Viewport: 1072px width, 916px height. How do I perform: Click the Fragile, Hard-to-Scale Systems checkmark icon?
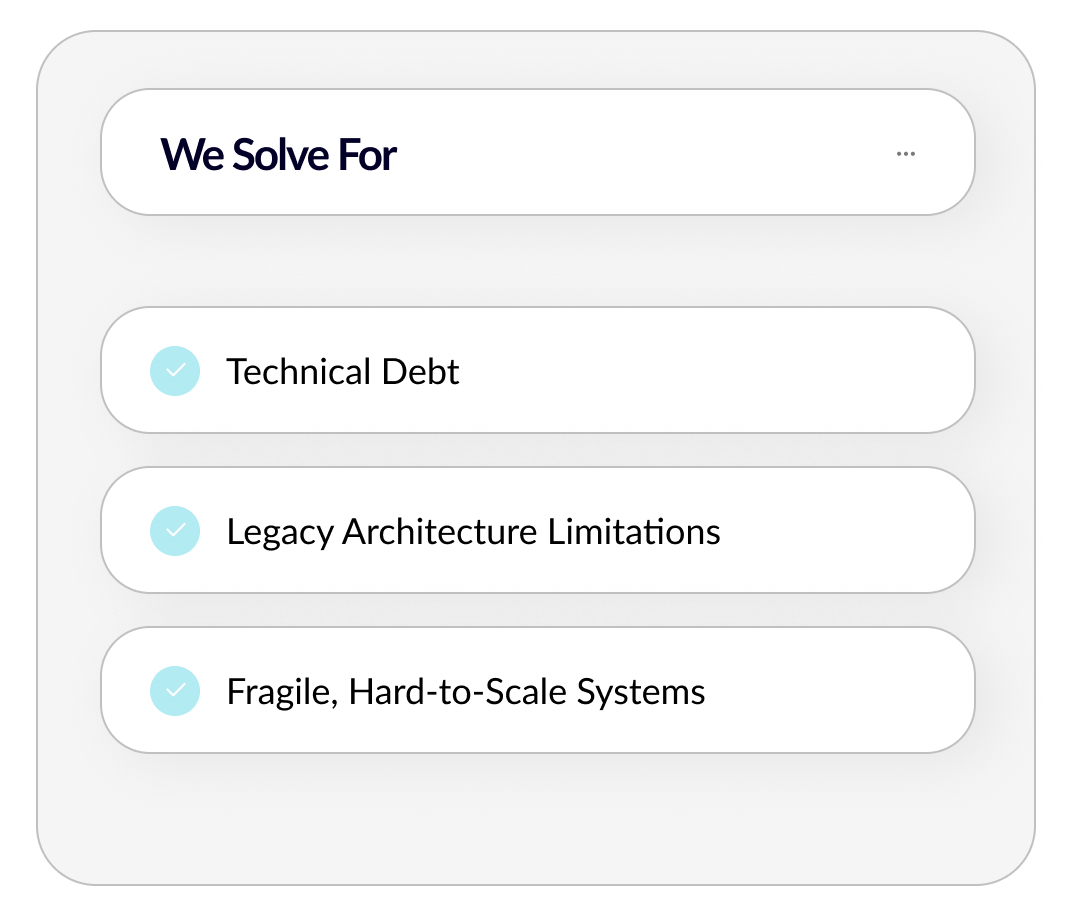click(x=175, y=691)
